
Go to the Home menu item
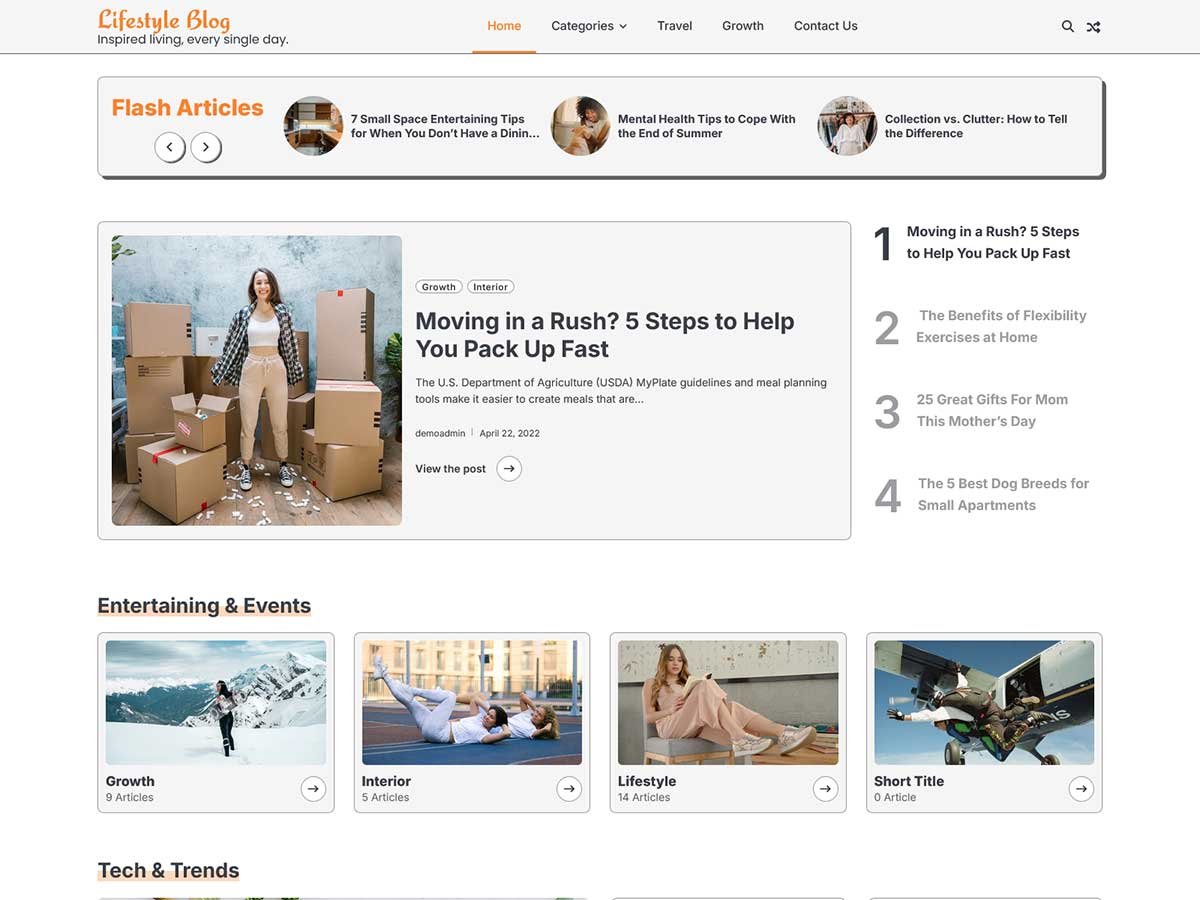[x=504, y=26]
